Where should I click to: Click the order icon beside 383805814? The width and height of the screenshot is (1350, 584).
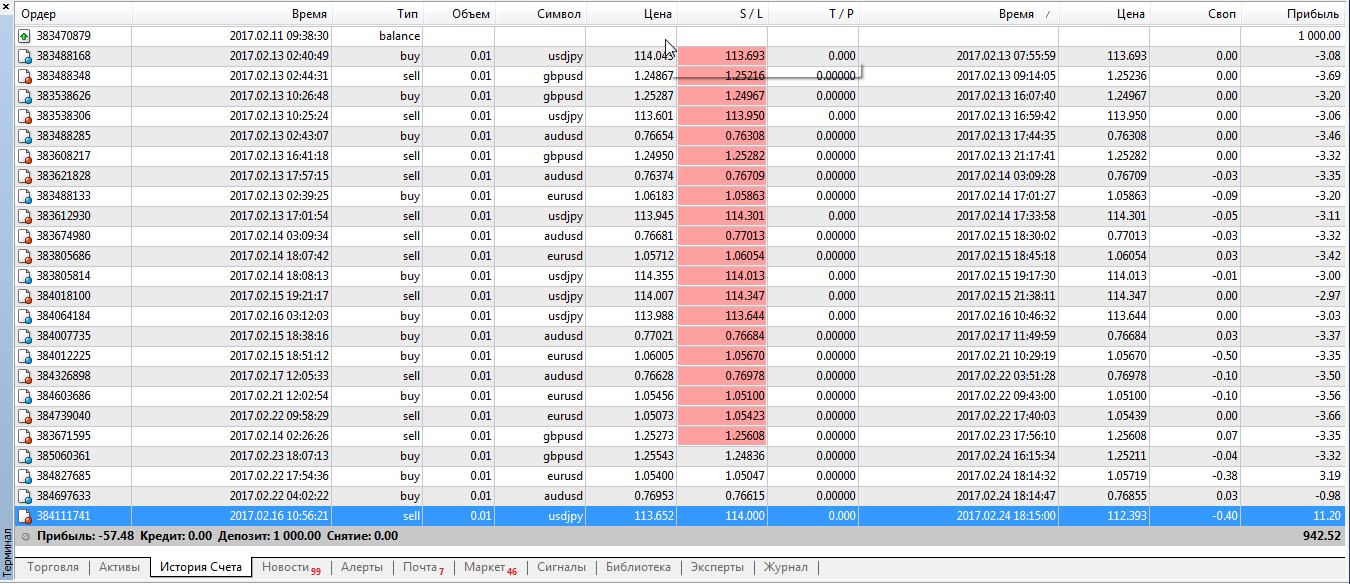pyautogui.click(x=25, y=276)
